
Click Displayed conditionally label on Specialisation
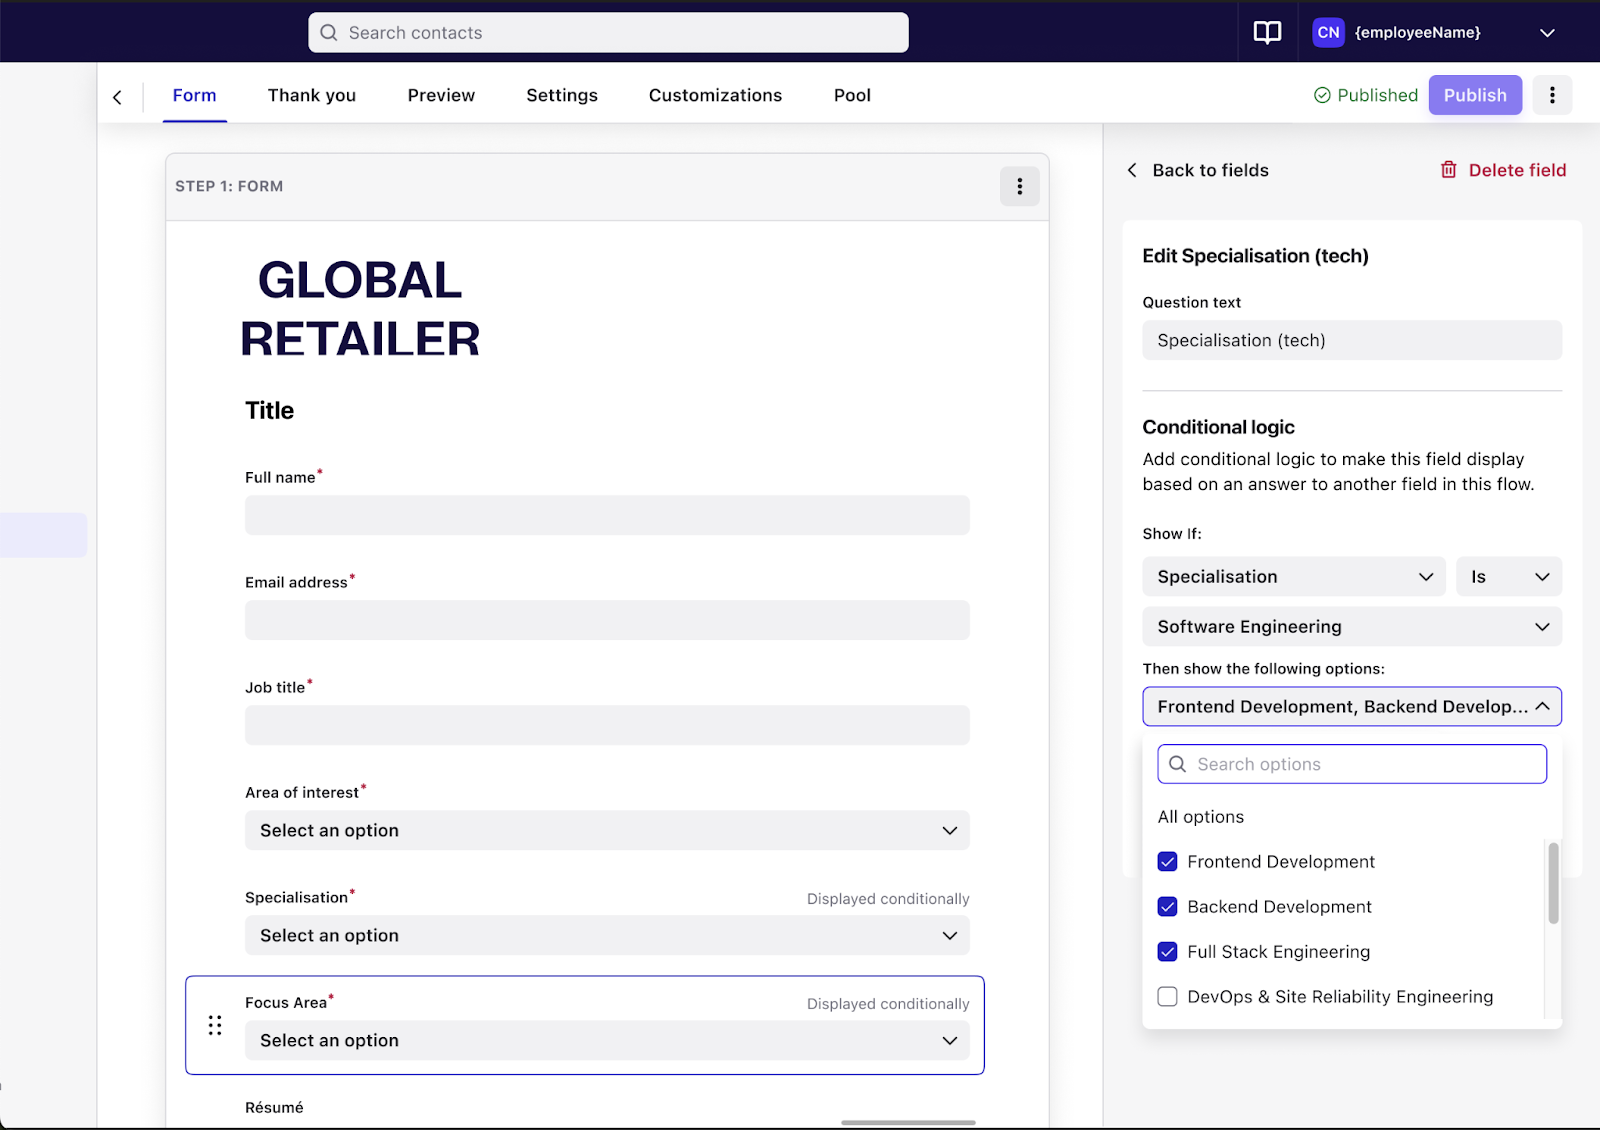(888, 899)
